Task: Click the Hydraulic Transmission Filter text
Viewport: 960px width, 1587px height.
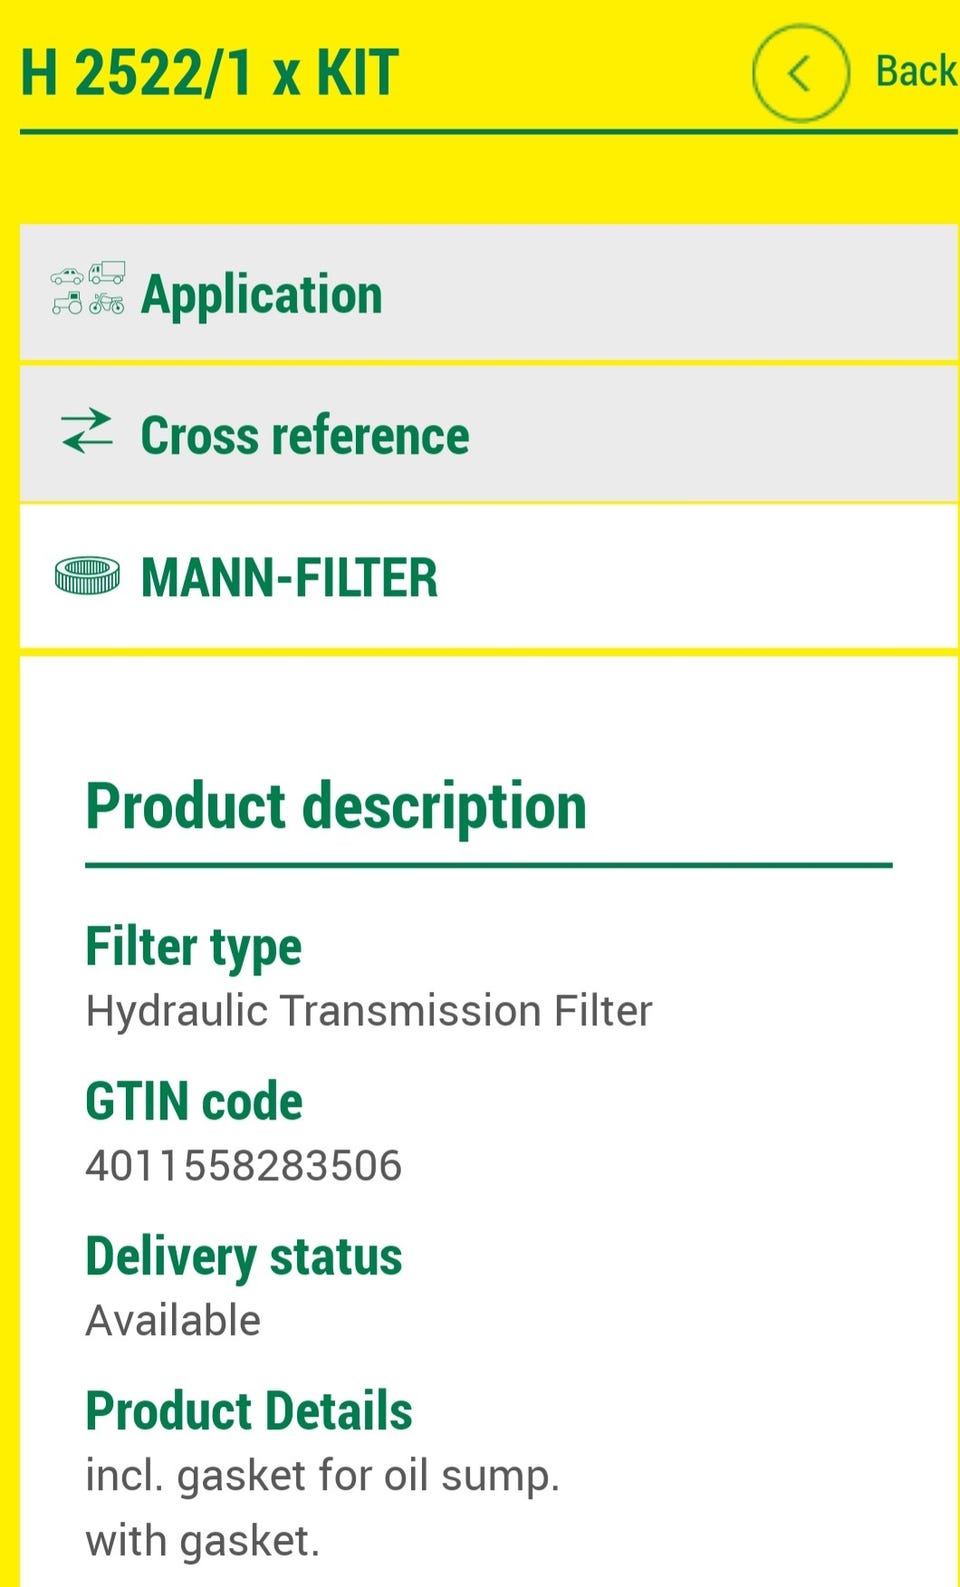Action: (x=368, y=1011)
